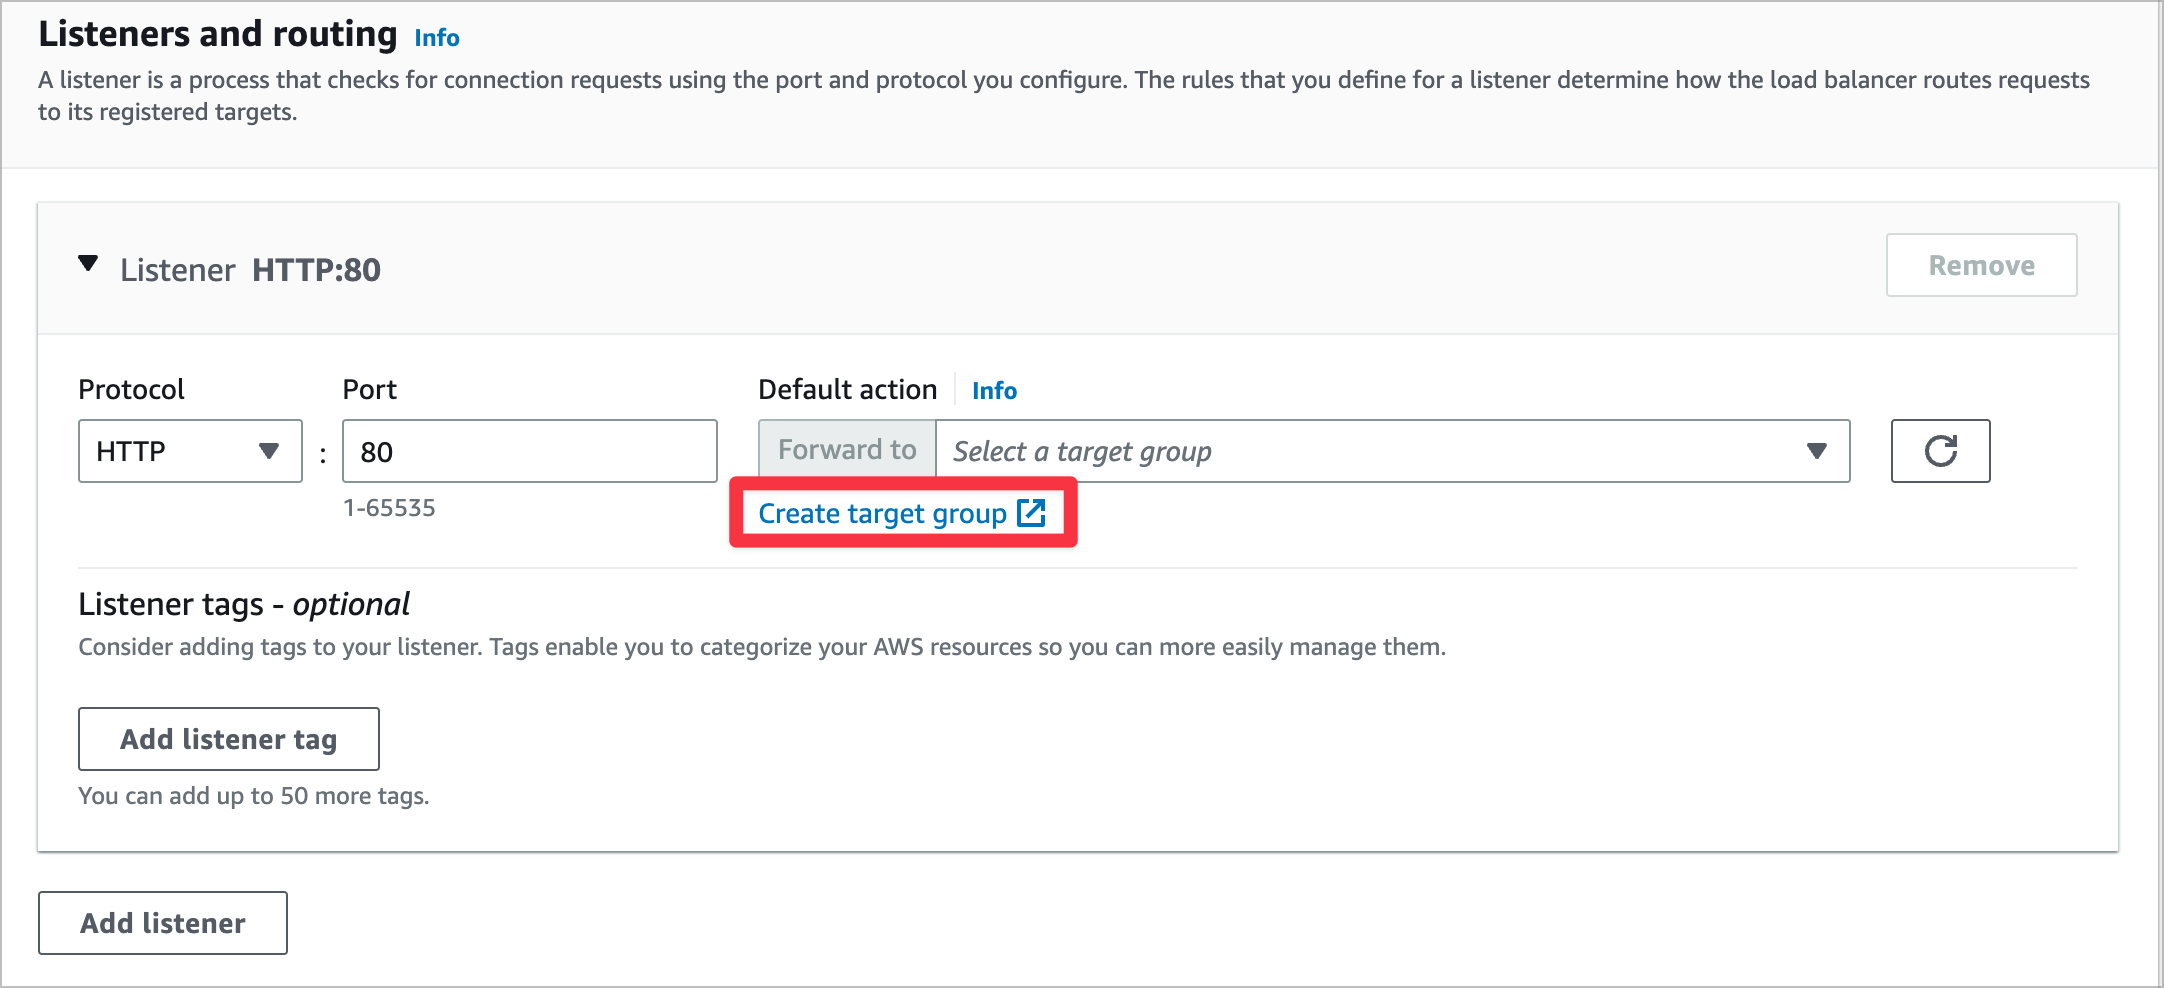
Task: Focus the Port input field showing 80
Action: tap(530, 451)
